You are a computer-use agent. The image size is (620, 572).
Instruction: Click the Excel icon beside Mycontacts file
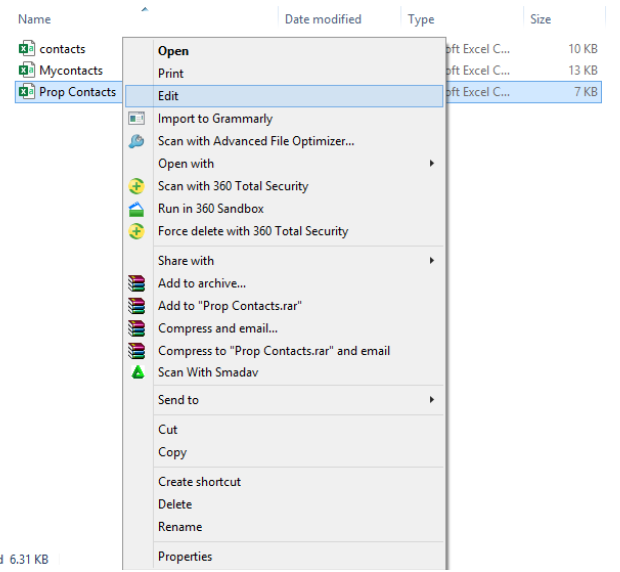pyautogui.click(x=26, y=70)
